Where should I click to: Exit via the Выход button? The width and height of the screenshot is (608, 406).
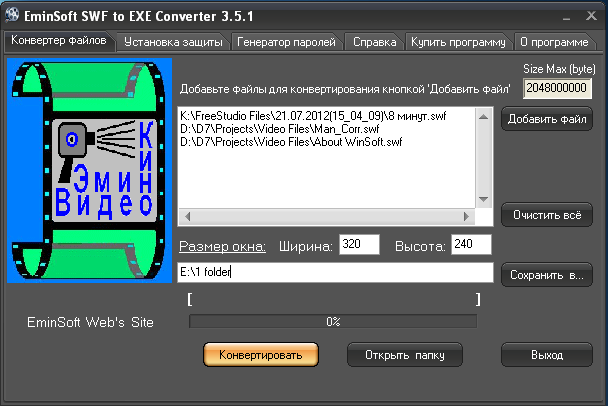547,354
